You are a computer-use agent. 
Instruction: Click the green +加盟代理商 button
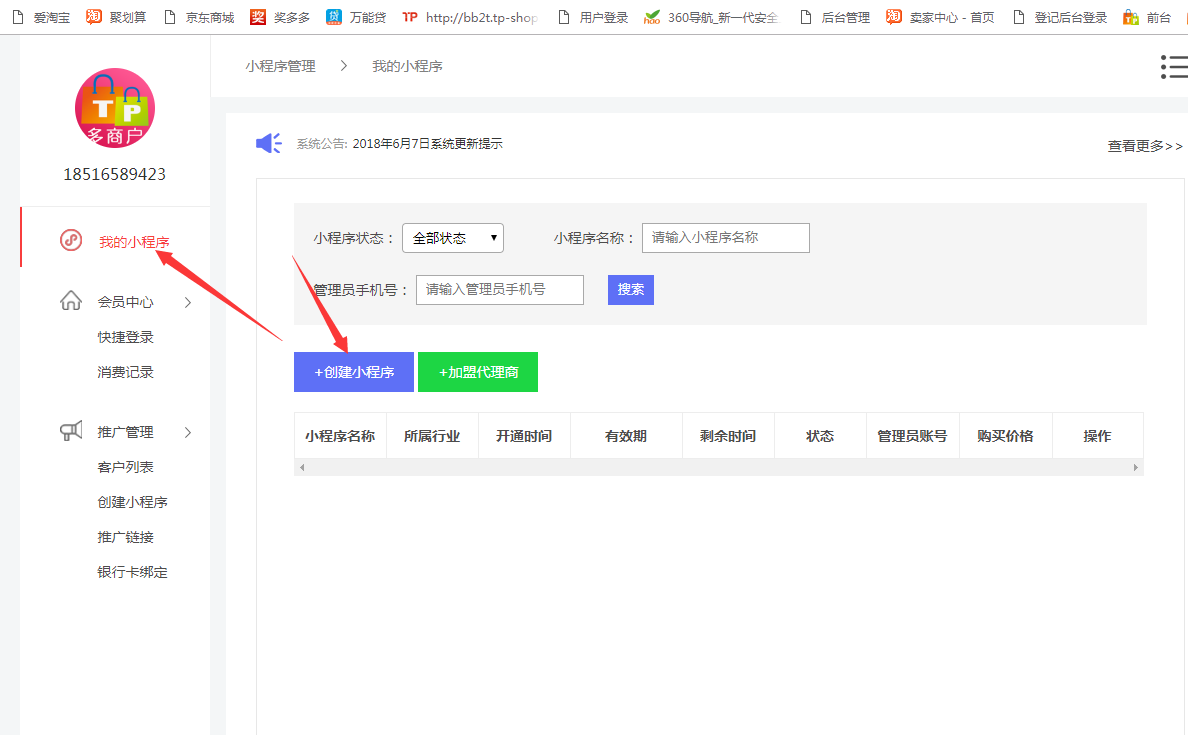(478, 372)
